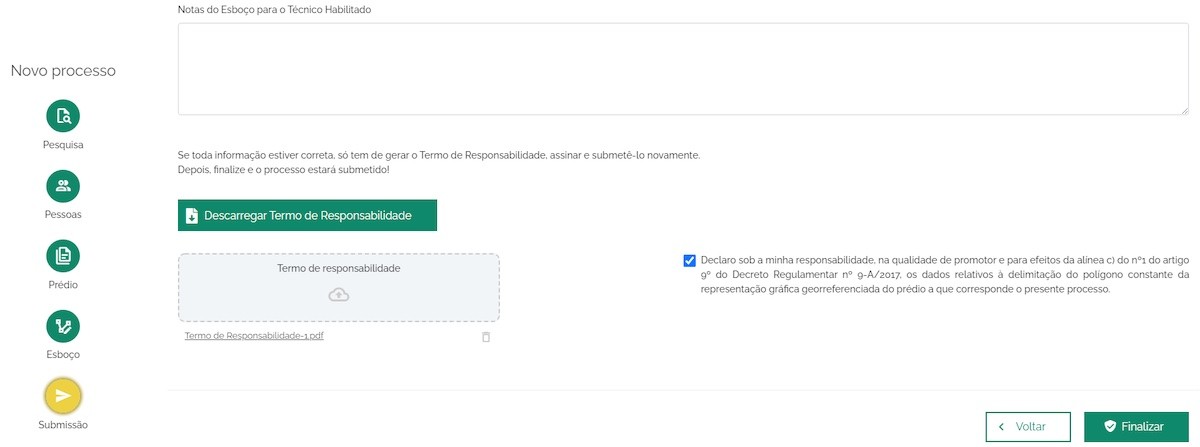Go to the Prédio step icon
Viewport: 1200px width, 447px height.
(63, 256)
